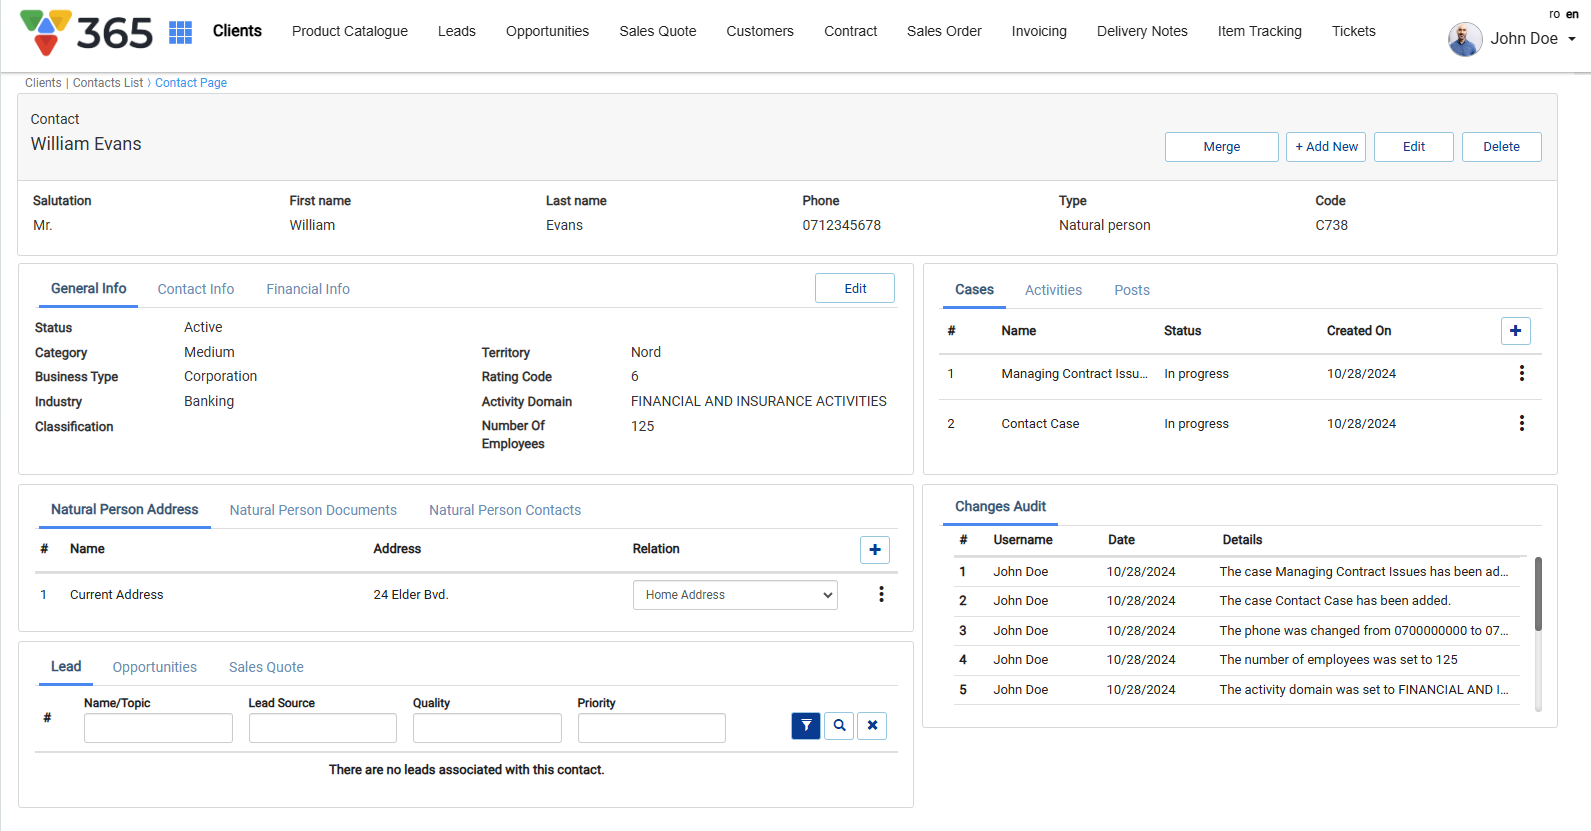Click the filter icon in Lead section
Viewport: 1591px width, 831px height.
805,726
